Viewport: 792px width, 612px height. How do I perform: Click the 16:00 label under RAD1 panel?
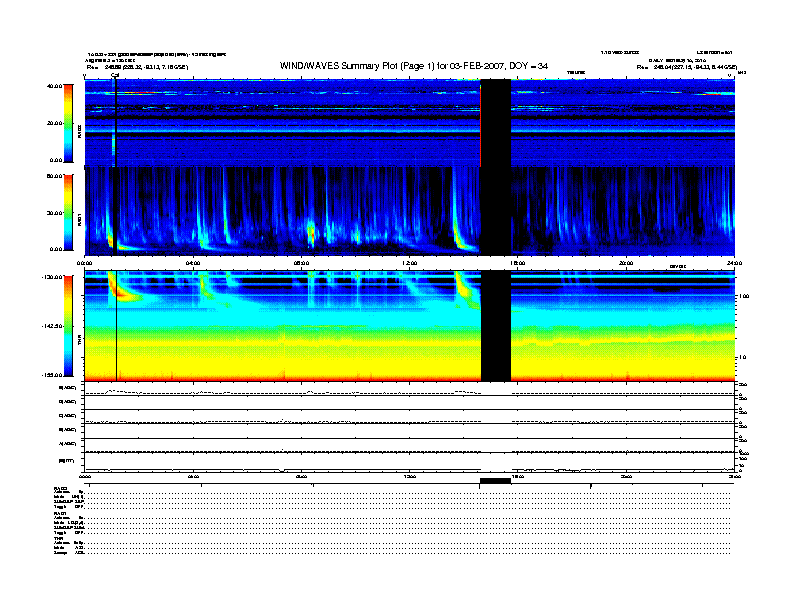click(518, 263)
